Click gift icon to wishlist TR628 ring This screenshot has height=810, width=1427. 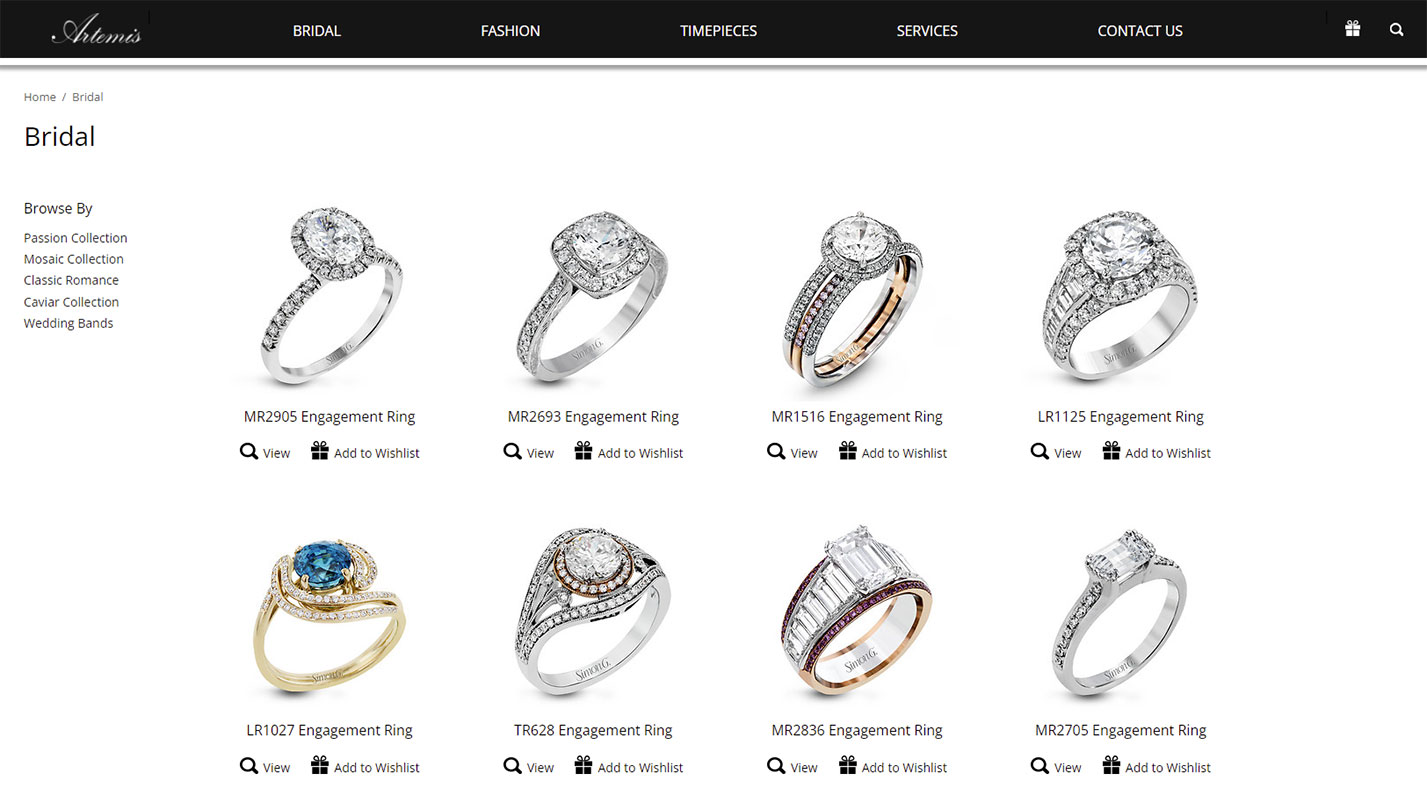click(583, 766)
